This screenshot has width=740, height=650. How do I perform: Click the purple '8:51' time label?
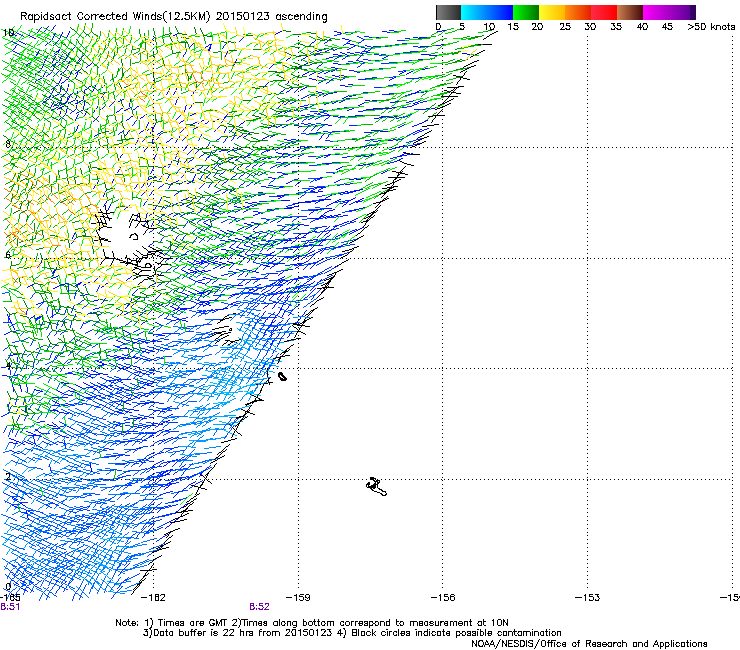pyautogui.click(x=10, y=607)
